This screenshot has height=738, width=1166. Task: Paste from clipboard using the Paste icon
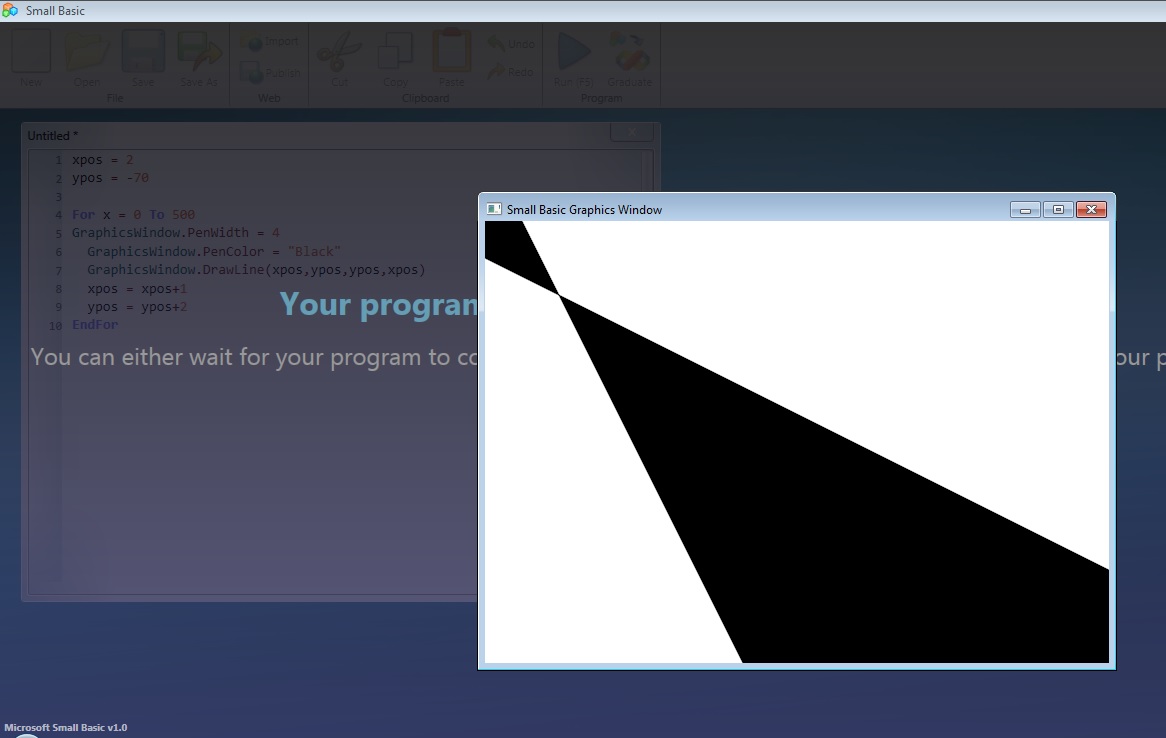(451, 56)
